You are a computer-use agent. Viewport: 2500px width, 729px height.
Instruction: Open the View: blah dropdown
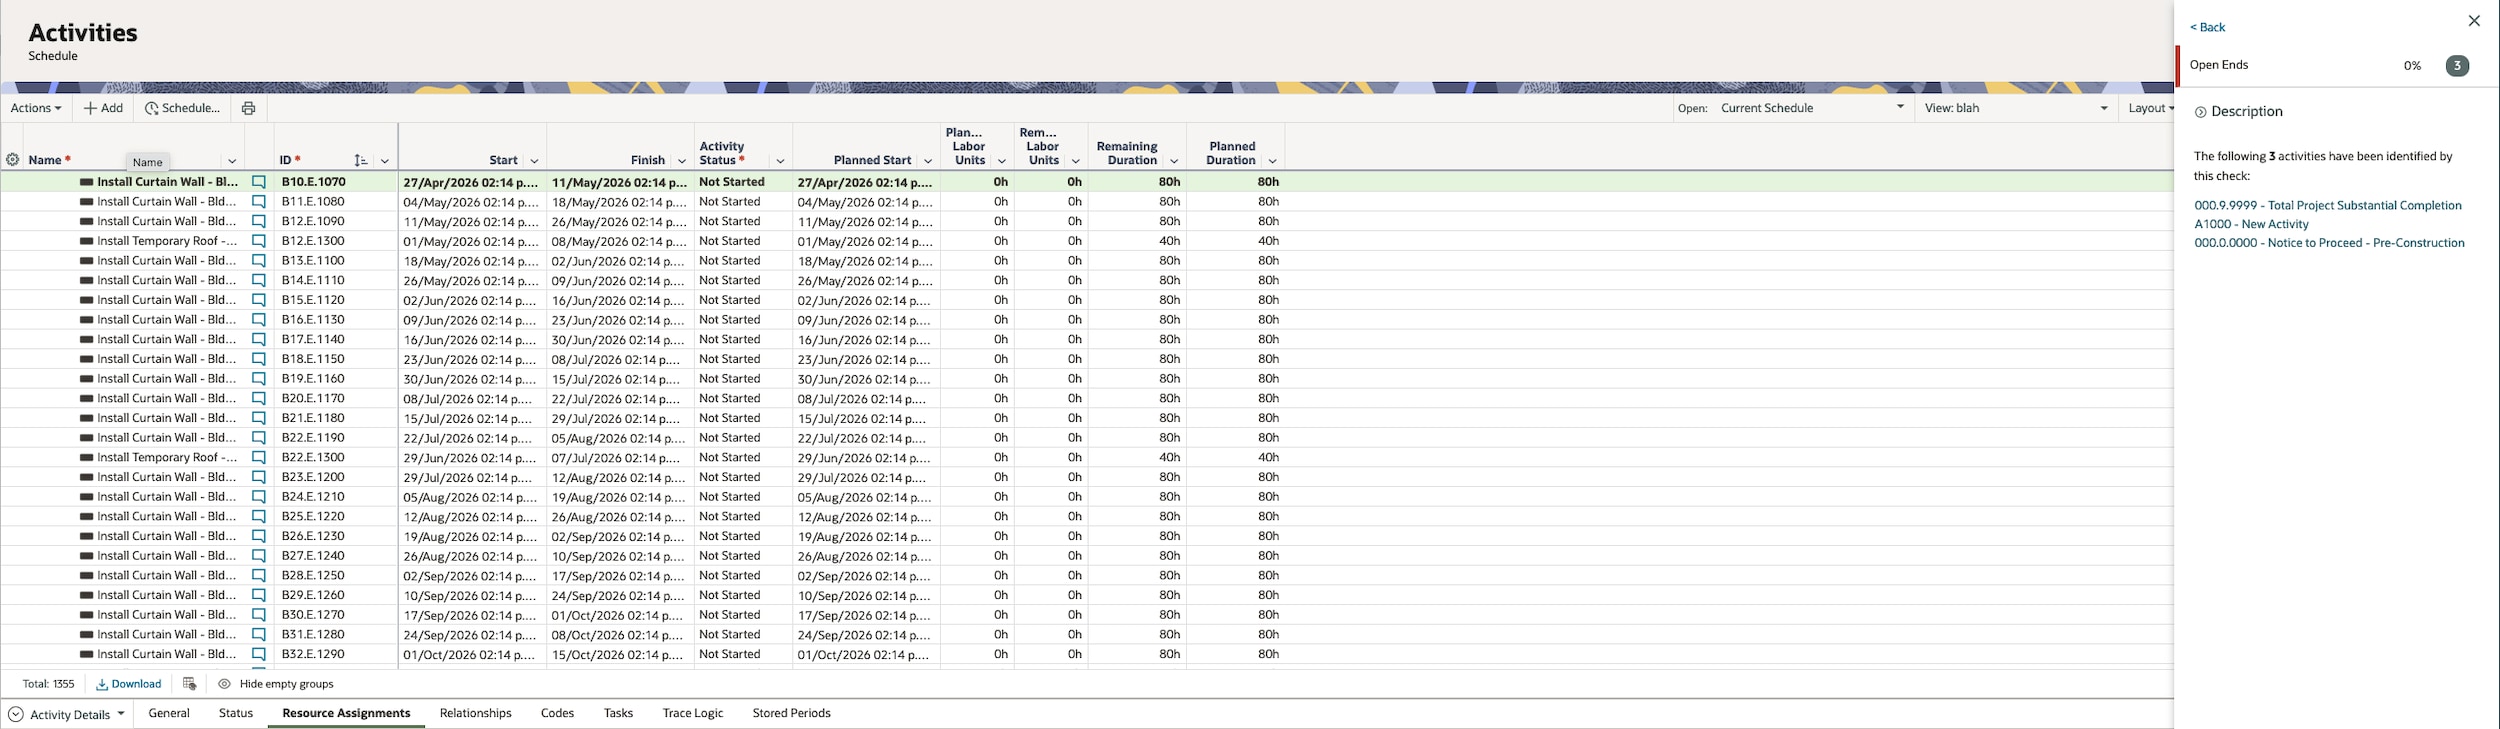coord(2015,108)
